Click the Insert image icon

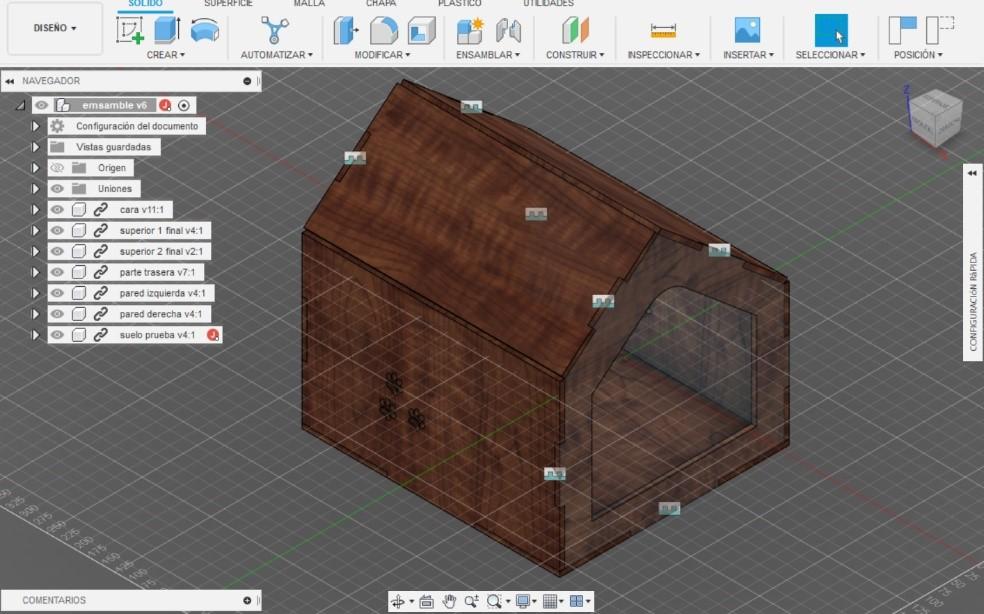747,30
